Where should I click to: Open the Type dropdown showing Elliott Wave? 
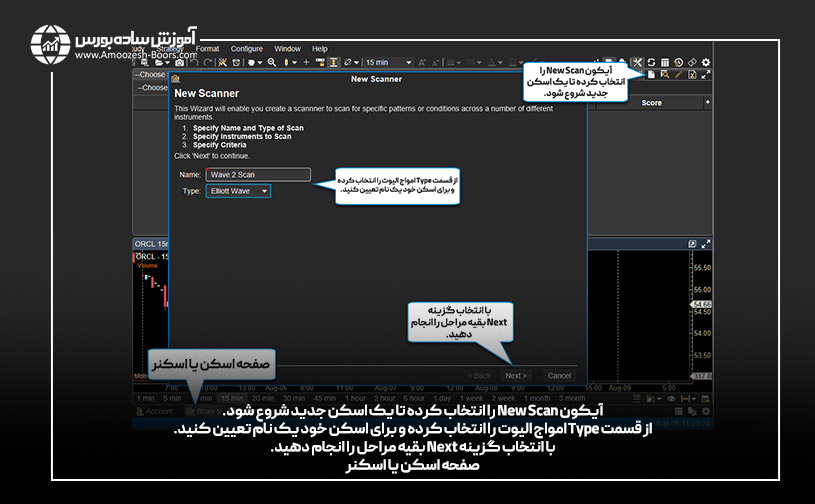tap(238, 191)
